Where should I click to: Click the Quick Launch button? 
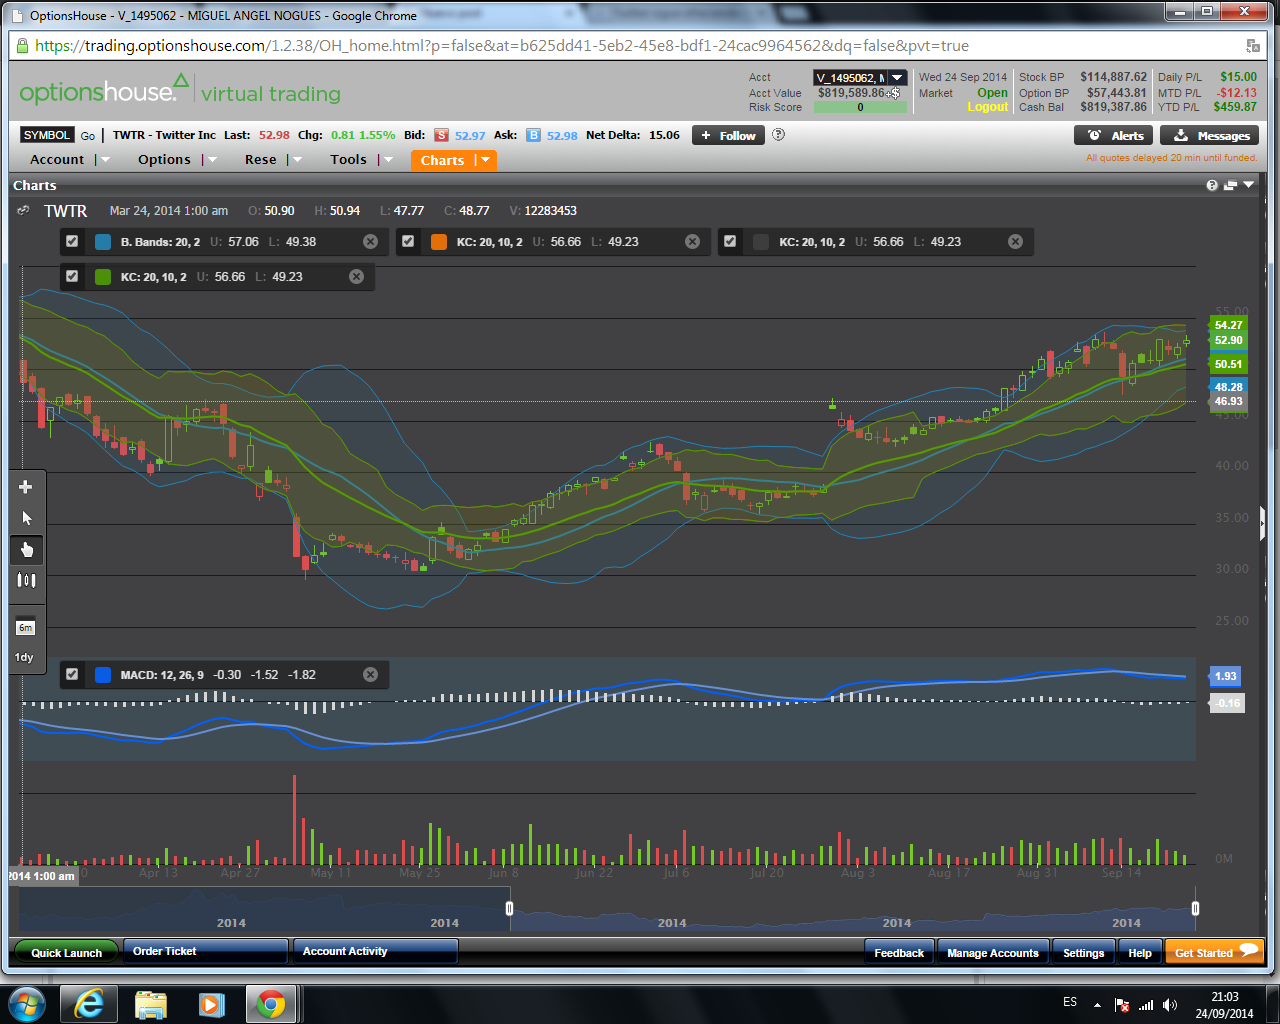click(x=66, y=952)
